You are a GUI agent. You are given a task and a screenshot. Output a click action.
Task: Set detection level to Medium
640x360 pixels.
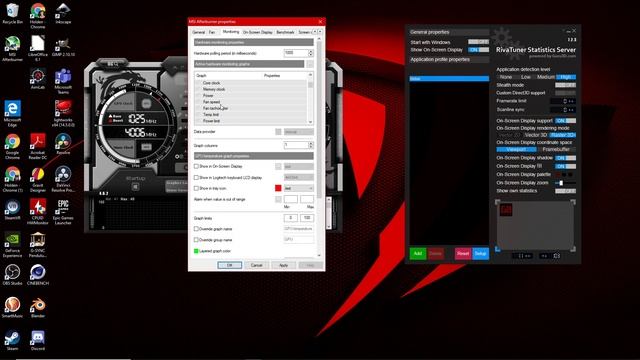click(x=546, y=77)
